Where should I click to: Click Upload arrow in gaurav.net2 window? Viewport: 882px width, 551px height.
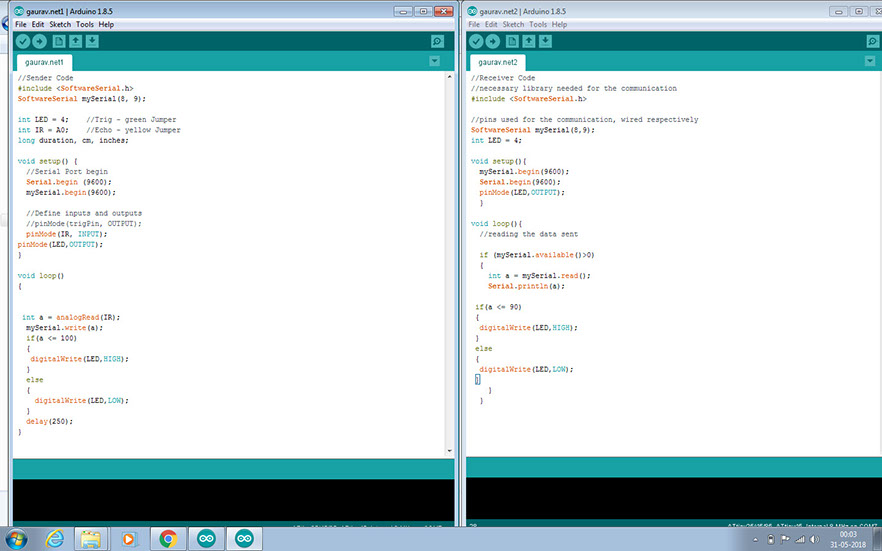493,41
